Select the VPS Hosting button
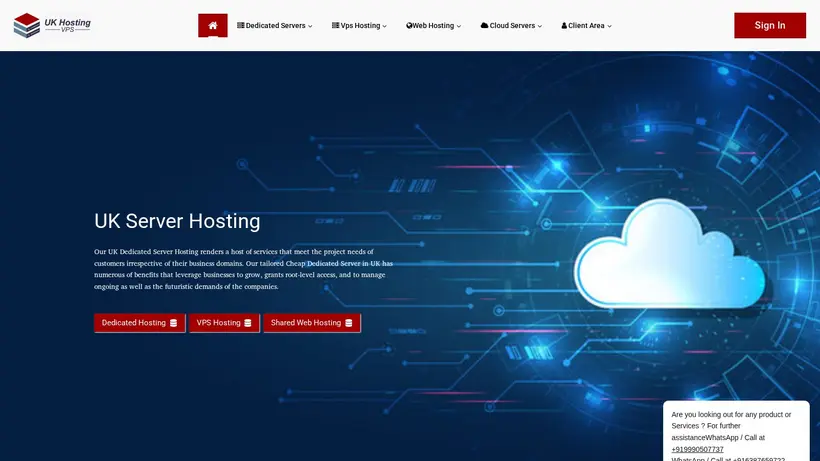 click(x=224, y=323)
